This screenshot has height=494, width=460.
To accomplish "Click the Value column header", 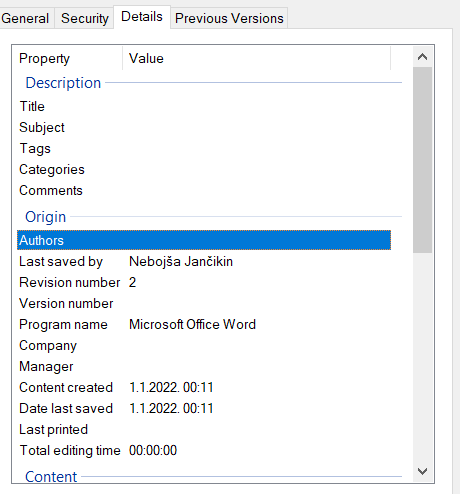I will pyautogui.click(x=256, y=58).
